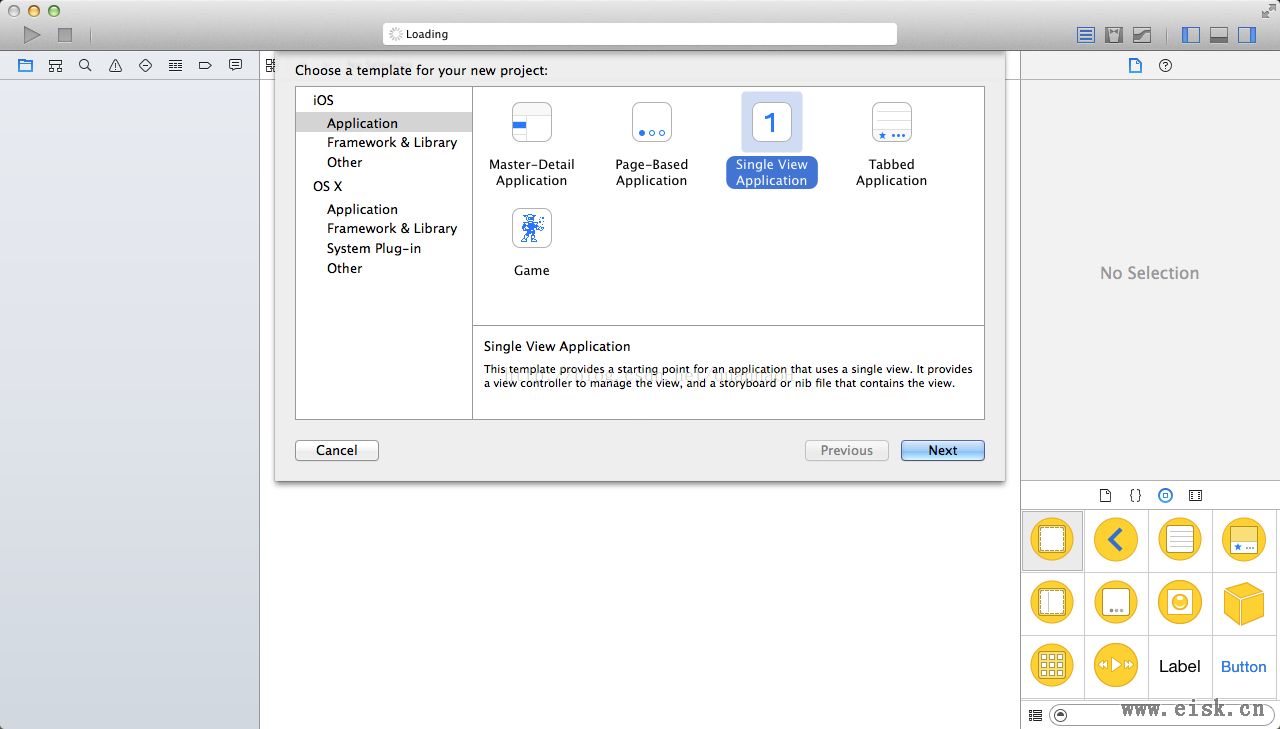This screenshot has height=729, width=1280.
Task: Choose Tabbed Application template
Action: coord(892,144)
